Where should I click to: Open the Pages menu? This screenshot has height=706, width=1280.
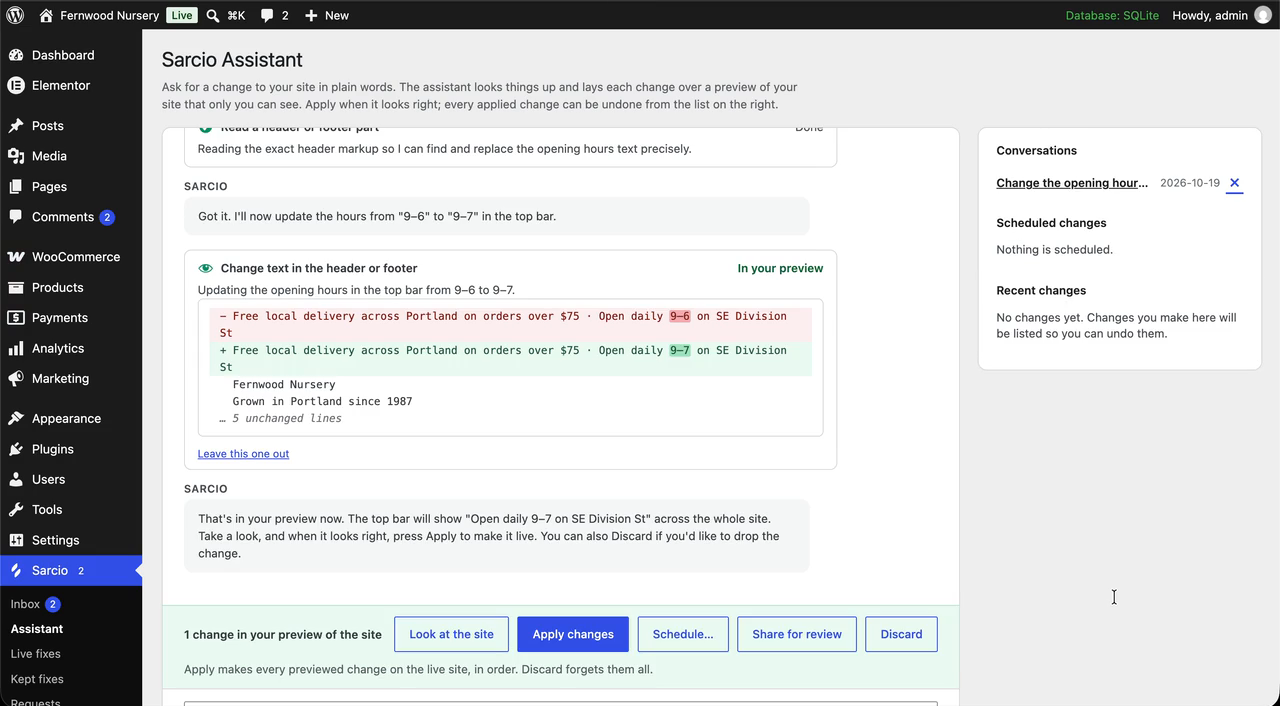[49, 186]
